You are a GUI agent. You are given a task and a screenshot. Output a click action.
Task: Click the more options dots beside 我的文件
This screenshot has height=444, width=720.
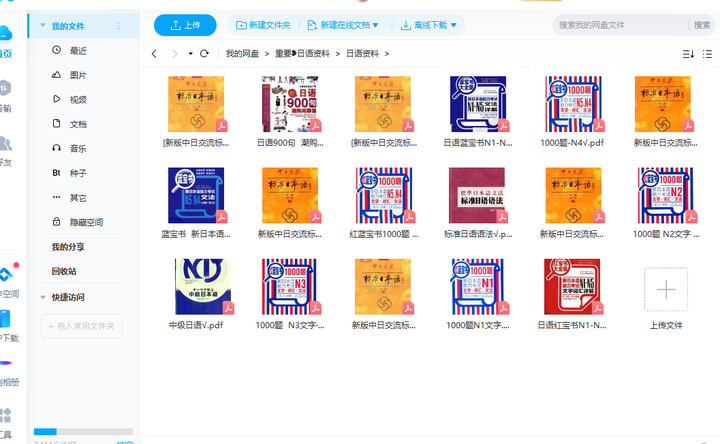(x=118, y=26)
